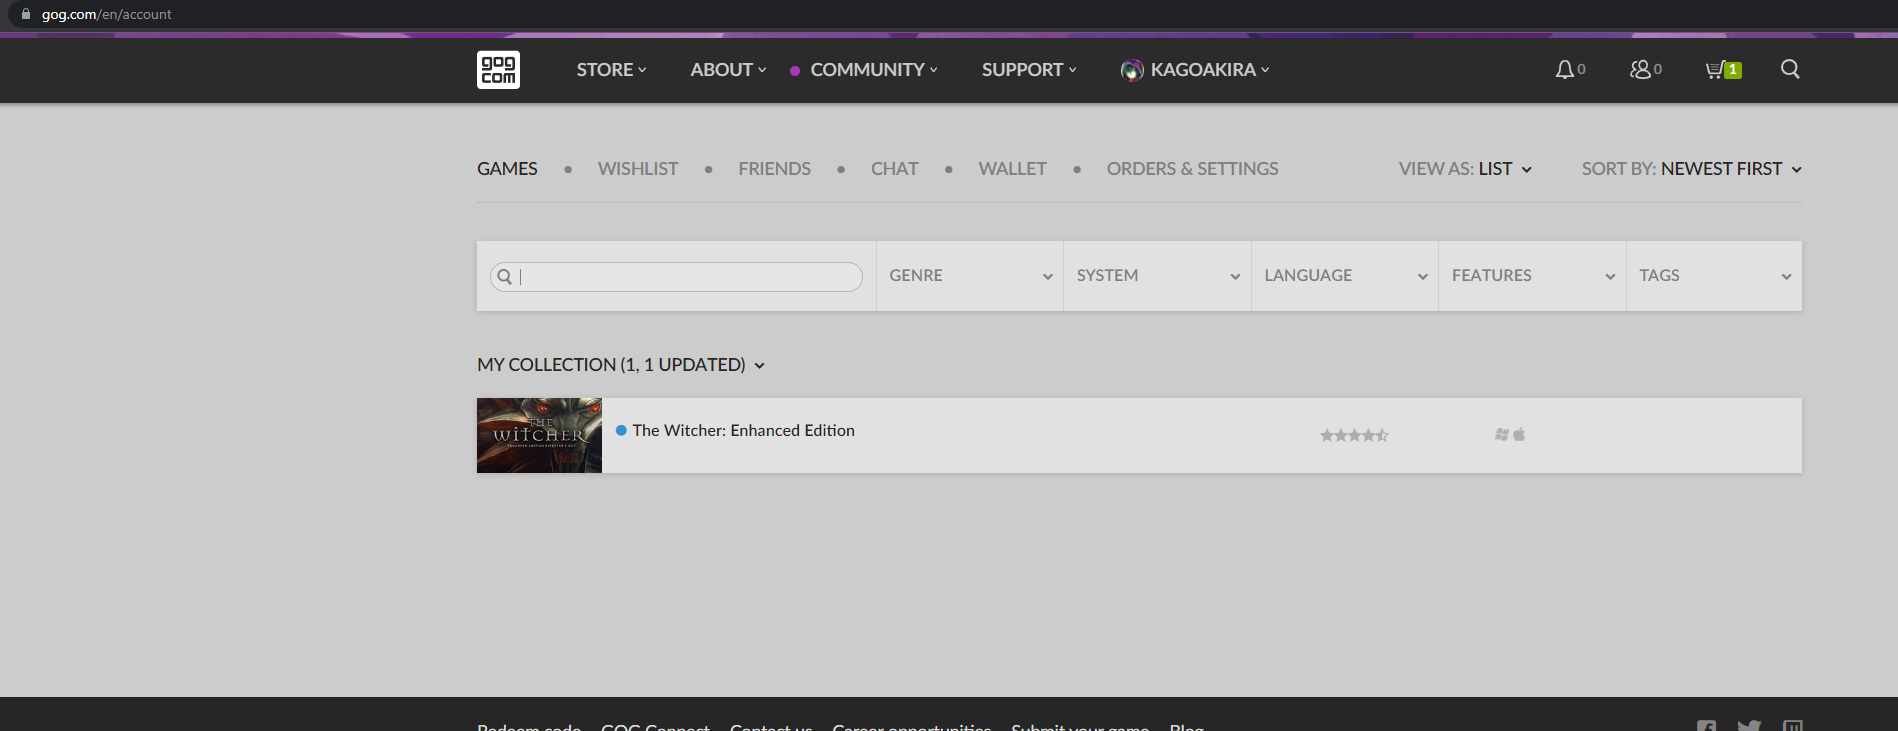Click the GOG.com logo
The width and height of the screenshot is (1898, 731).
pos(498,70)
